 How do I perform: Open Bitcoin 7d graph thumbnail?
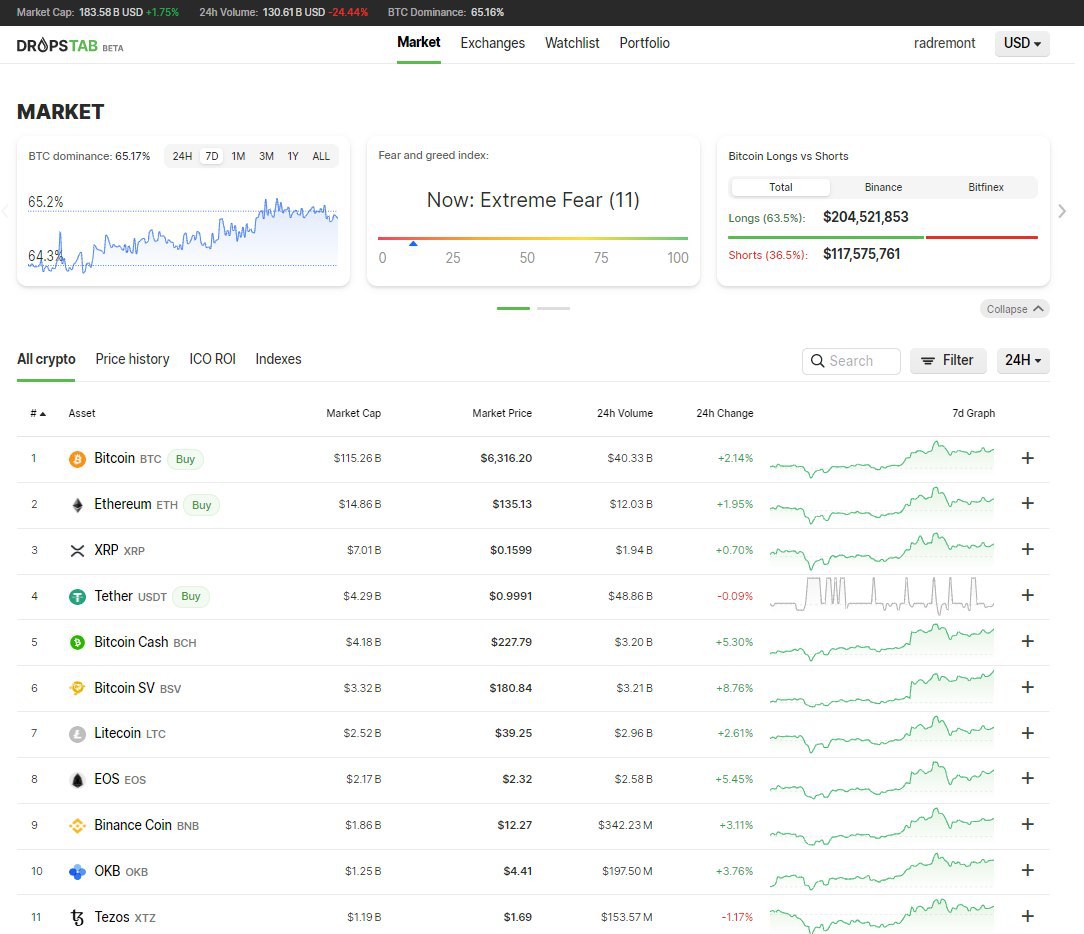[x=881, y=459]
